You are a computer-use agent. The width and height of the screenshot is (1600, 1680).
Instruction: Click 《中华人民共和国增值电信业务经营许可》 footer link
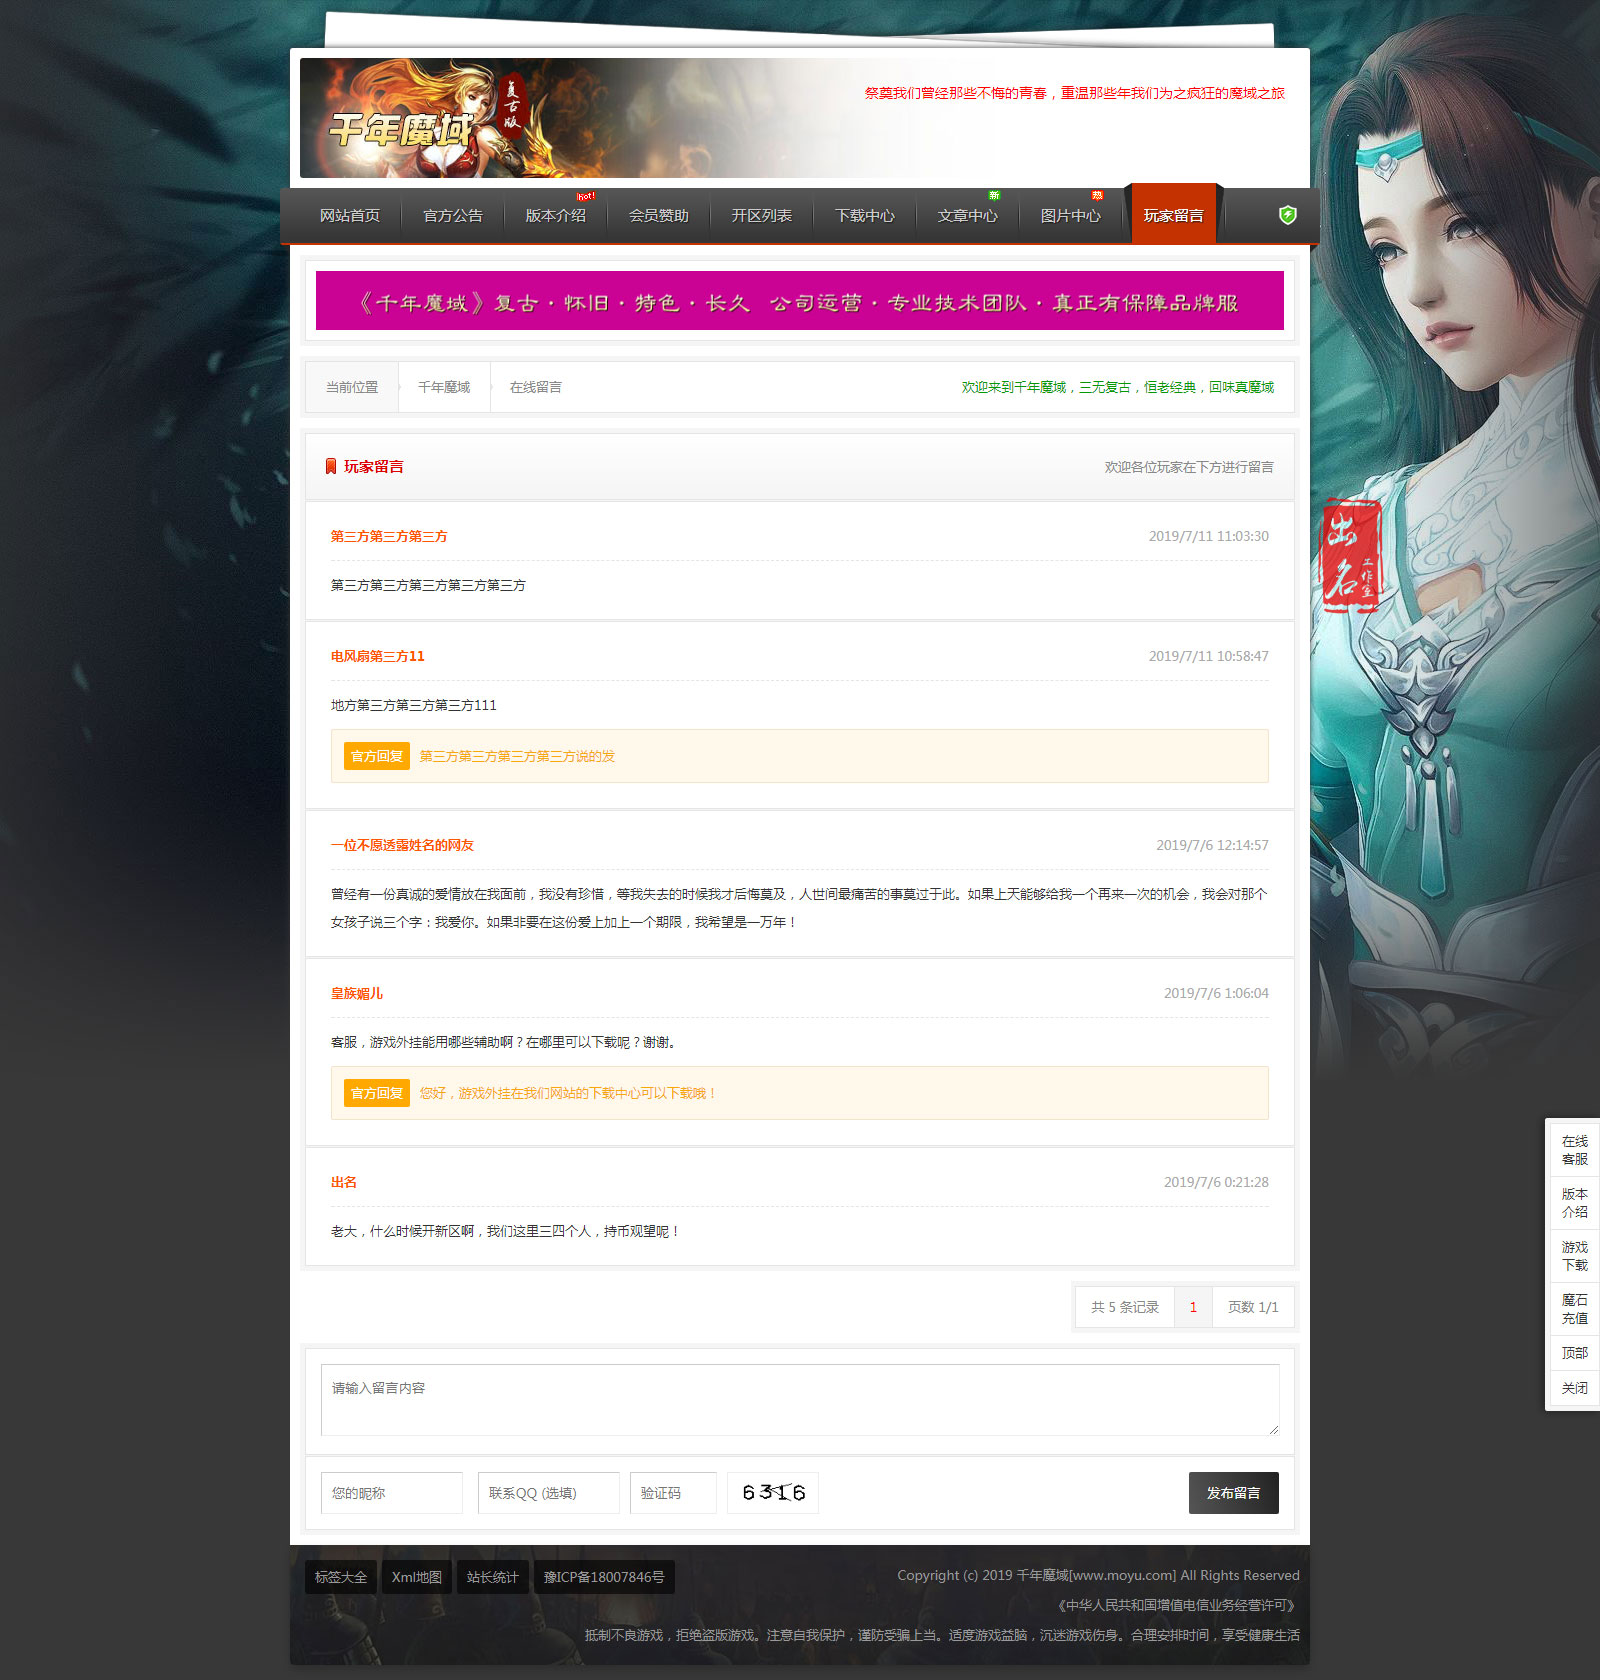point(1176,1605)
